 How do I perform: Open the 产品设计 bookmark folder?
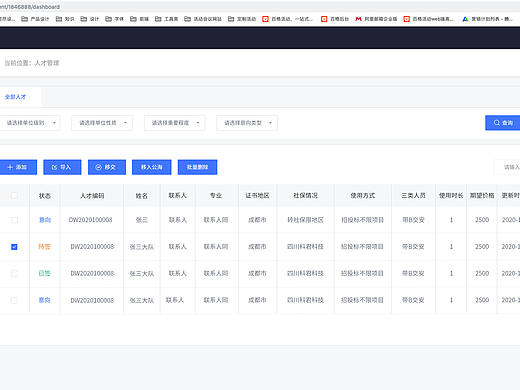pos(35,19)
